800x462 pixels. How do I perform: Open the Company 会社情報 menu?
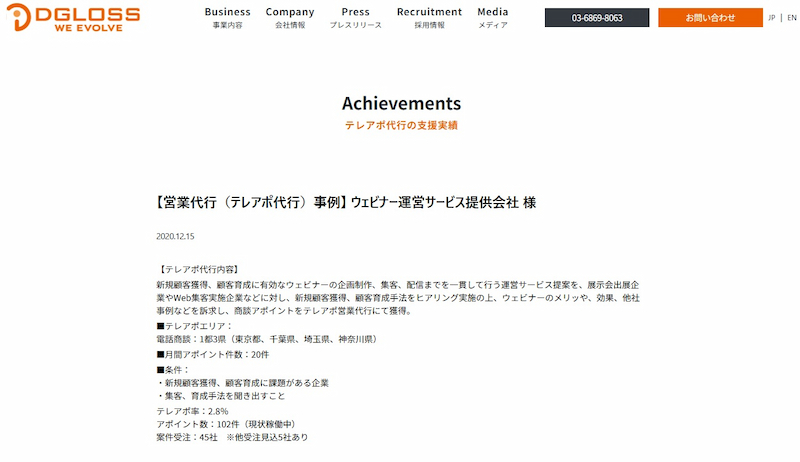[x=290, y=18]
